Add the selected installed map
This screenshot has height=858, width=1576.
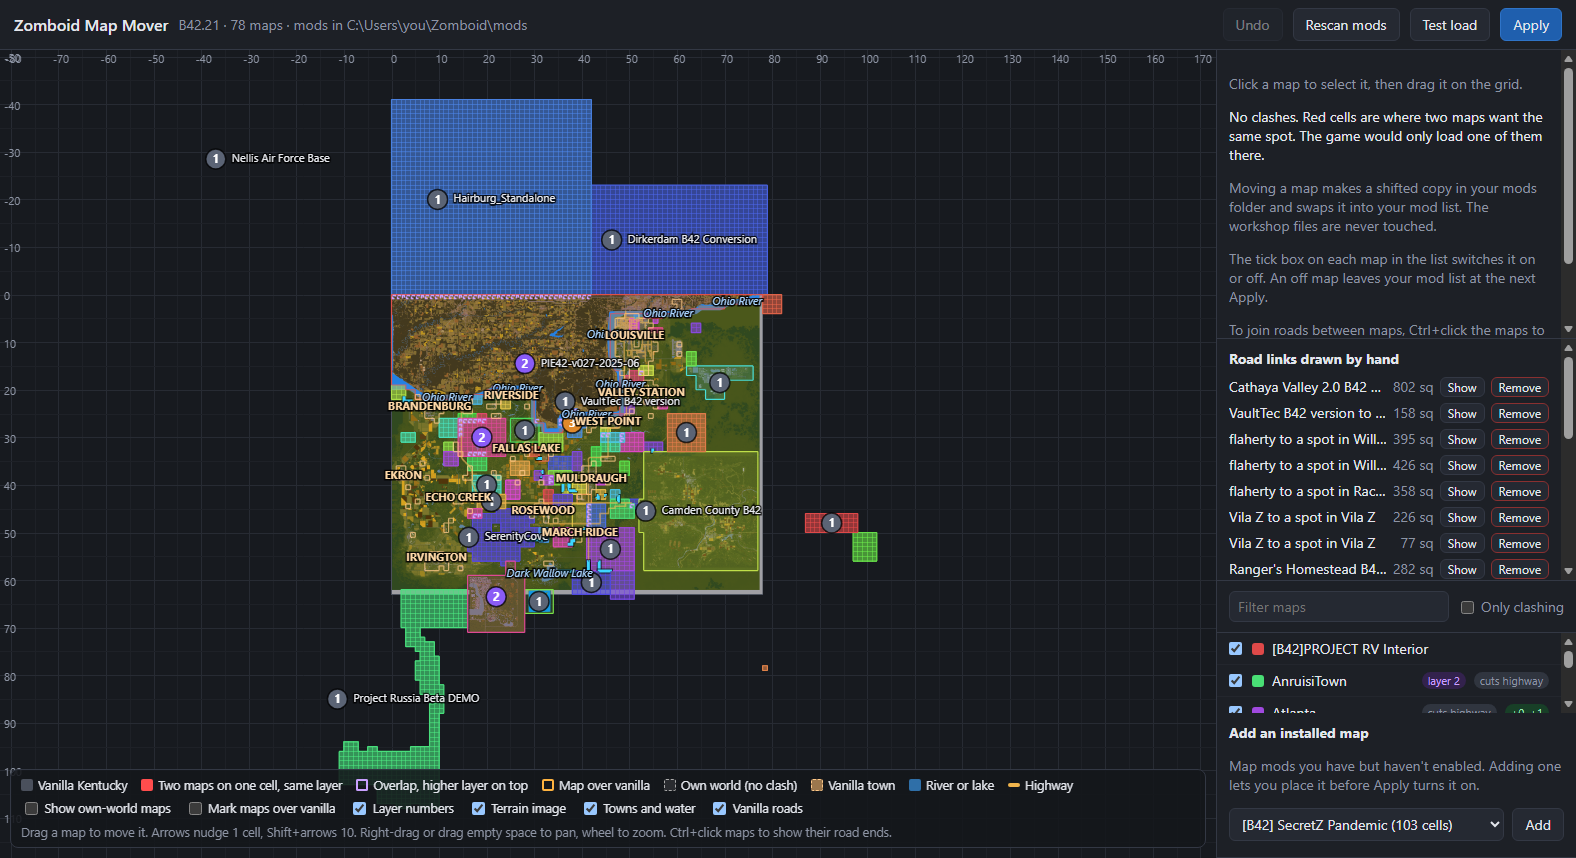(1538, 825)
